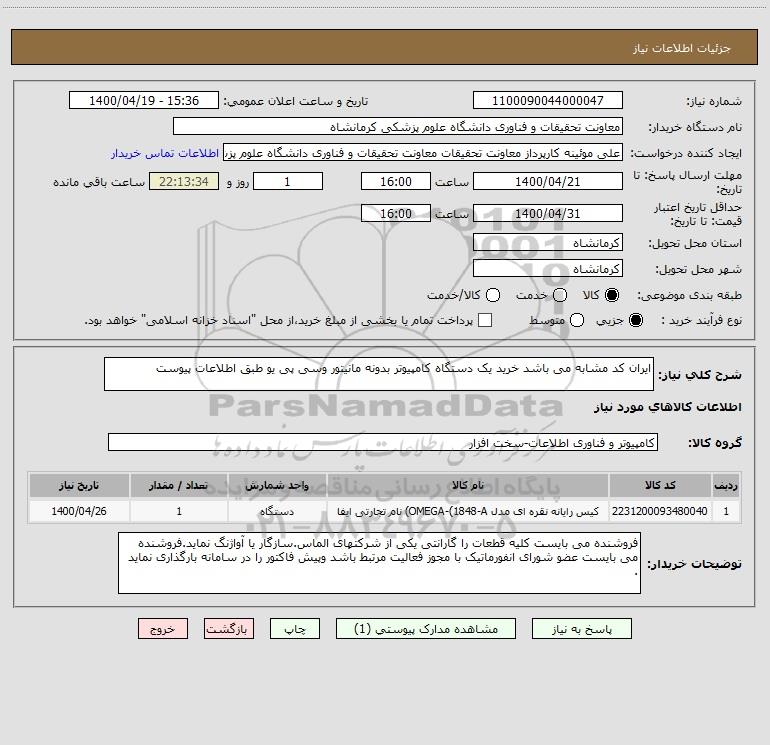The image size is (770, 745).
Task: Click the remaining time field 22:13:34
Action: 184,181
